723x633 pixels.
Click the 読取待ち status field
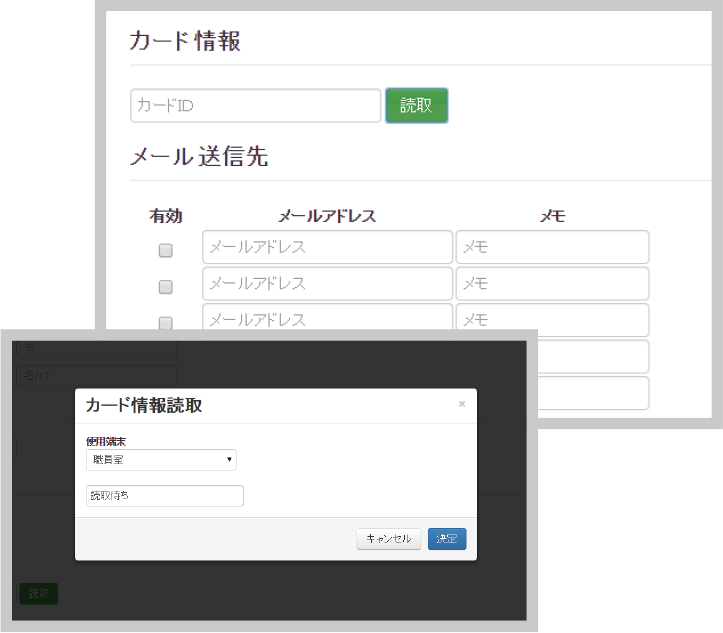tap(165, 496)
